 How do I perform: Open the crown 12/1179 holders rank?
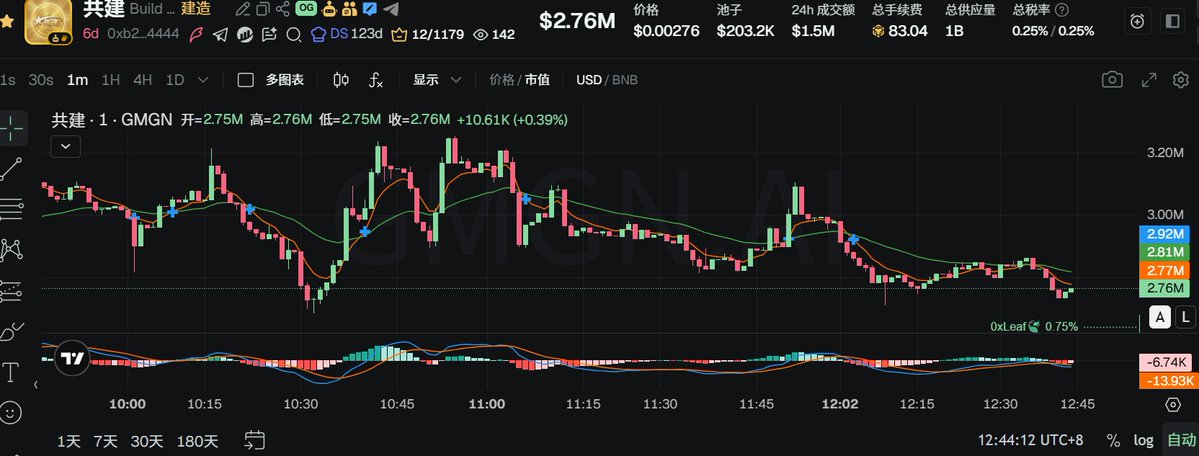click(427, 34)
